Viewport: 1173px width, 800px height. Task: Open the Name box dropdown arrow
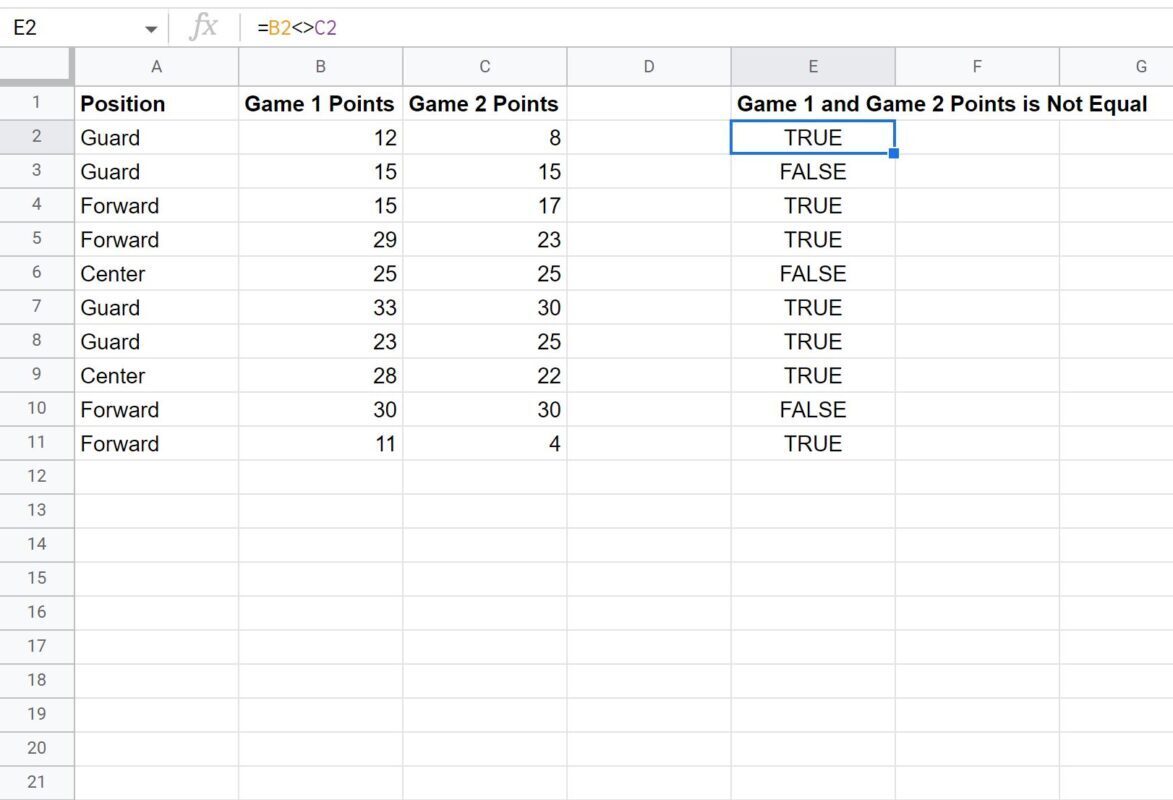click(x=151, y=29)
